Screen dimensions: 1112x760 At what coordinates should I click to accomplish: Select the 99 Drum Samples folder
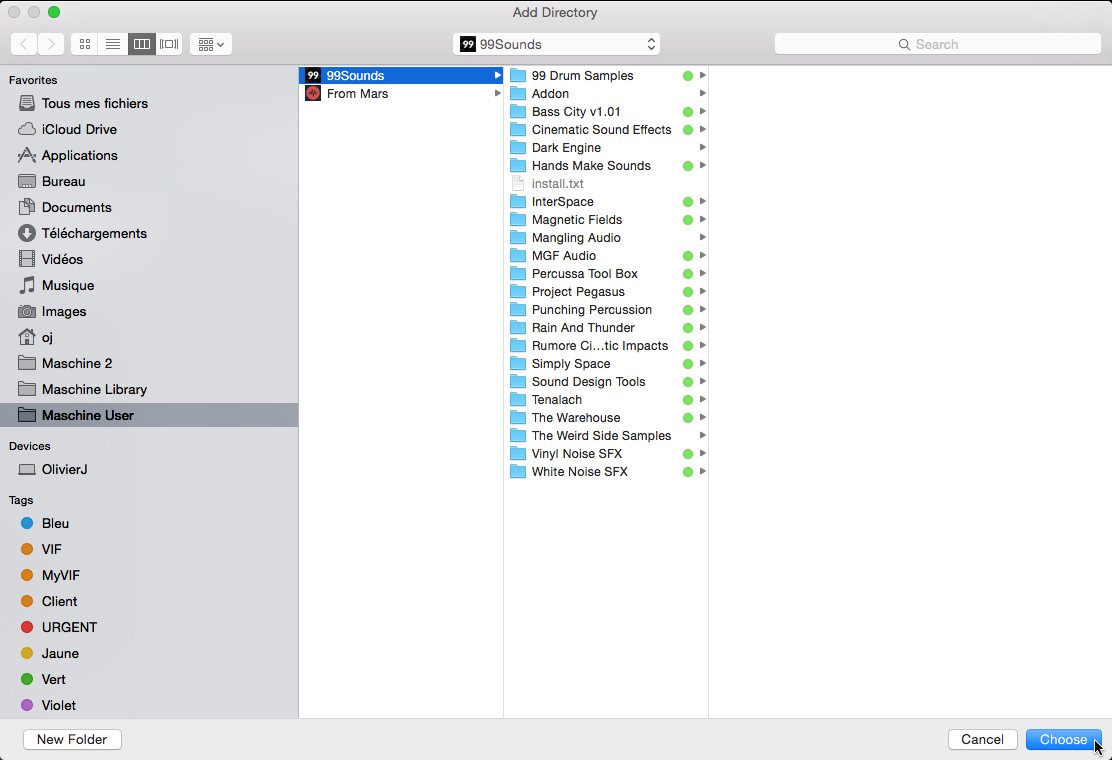585,75
